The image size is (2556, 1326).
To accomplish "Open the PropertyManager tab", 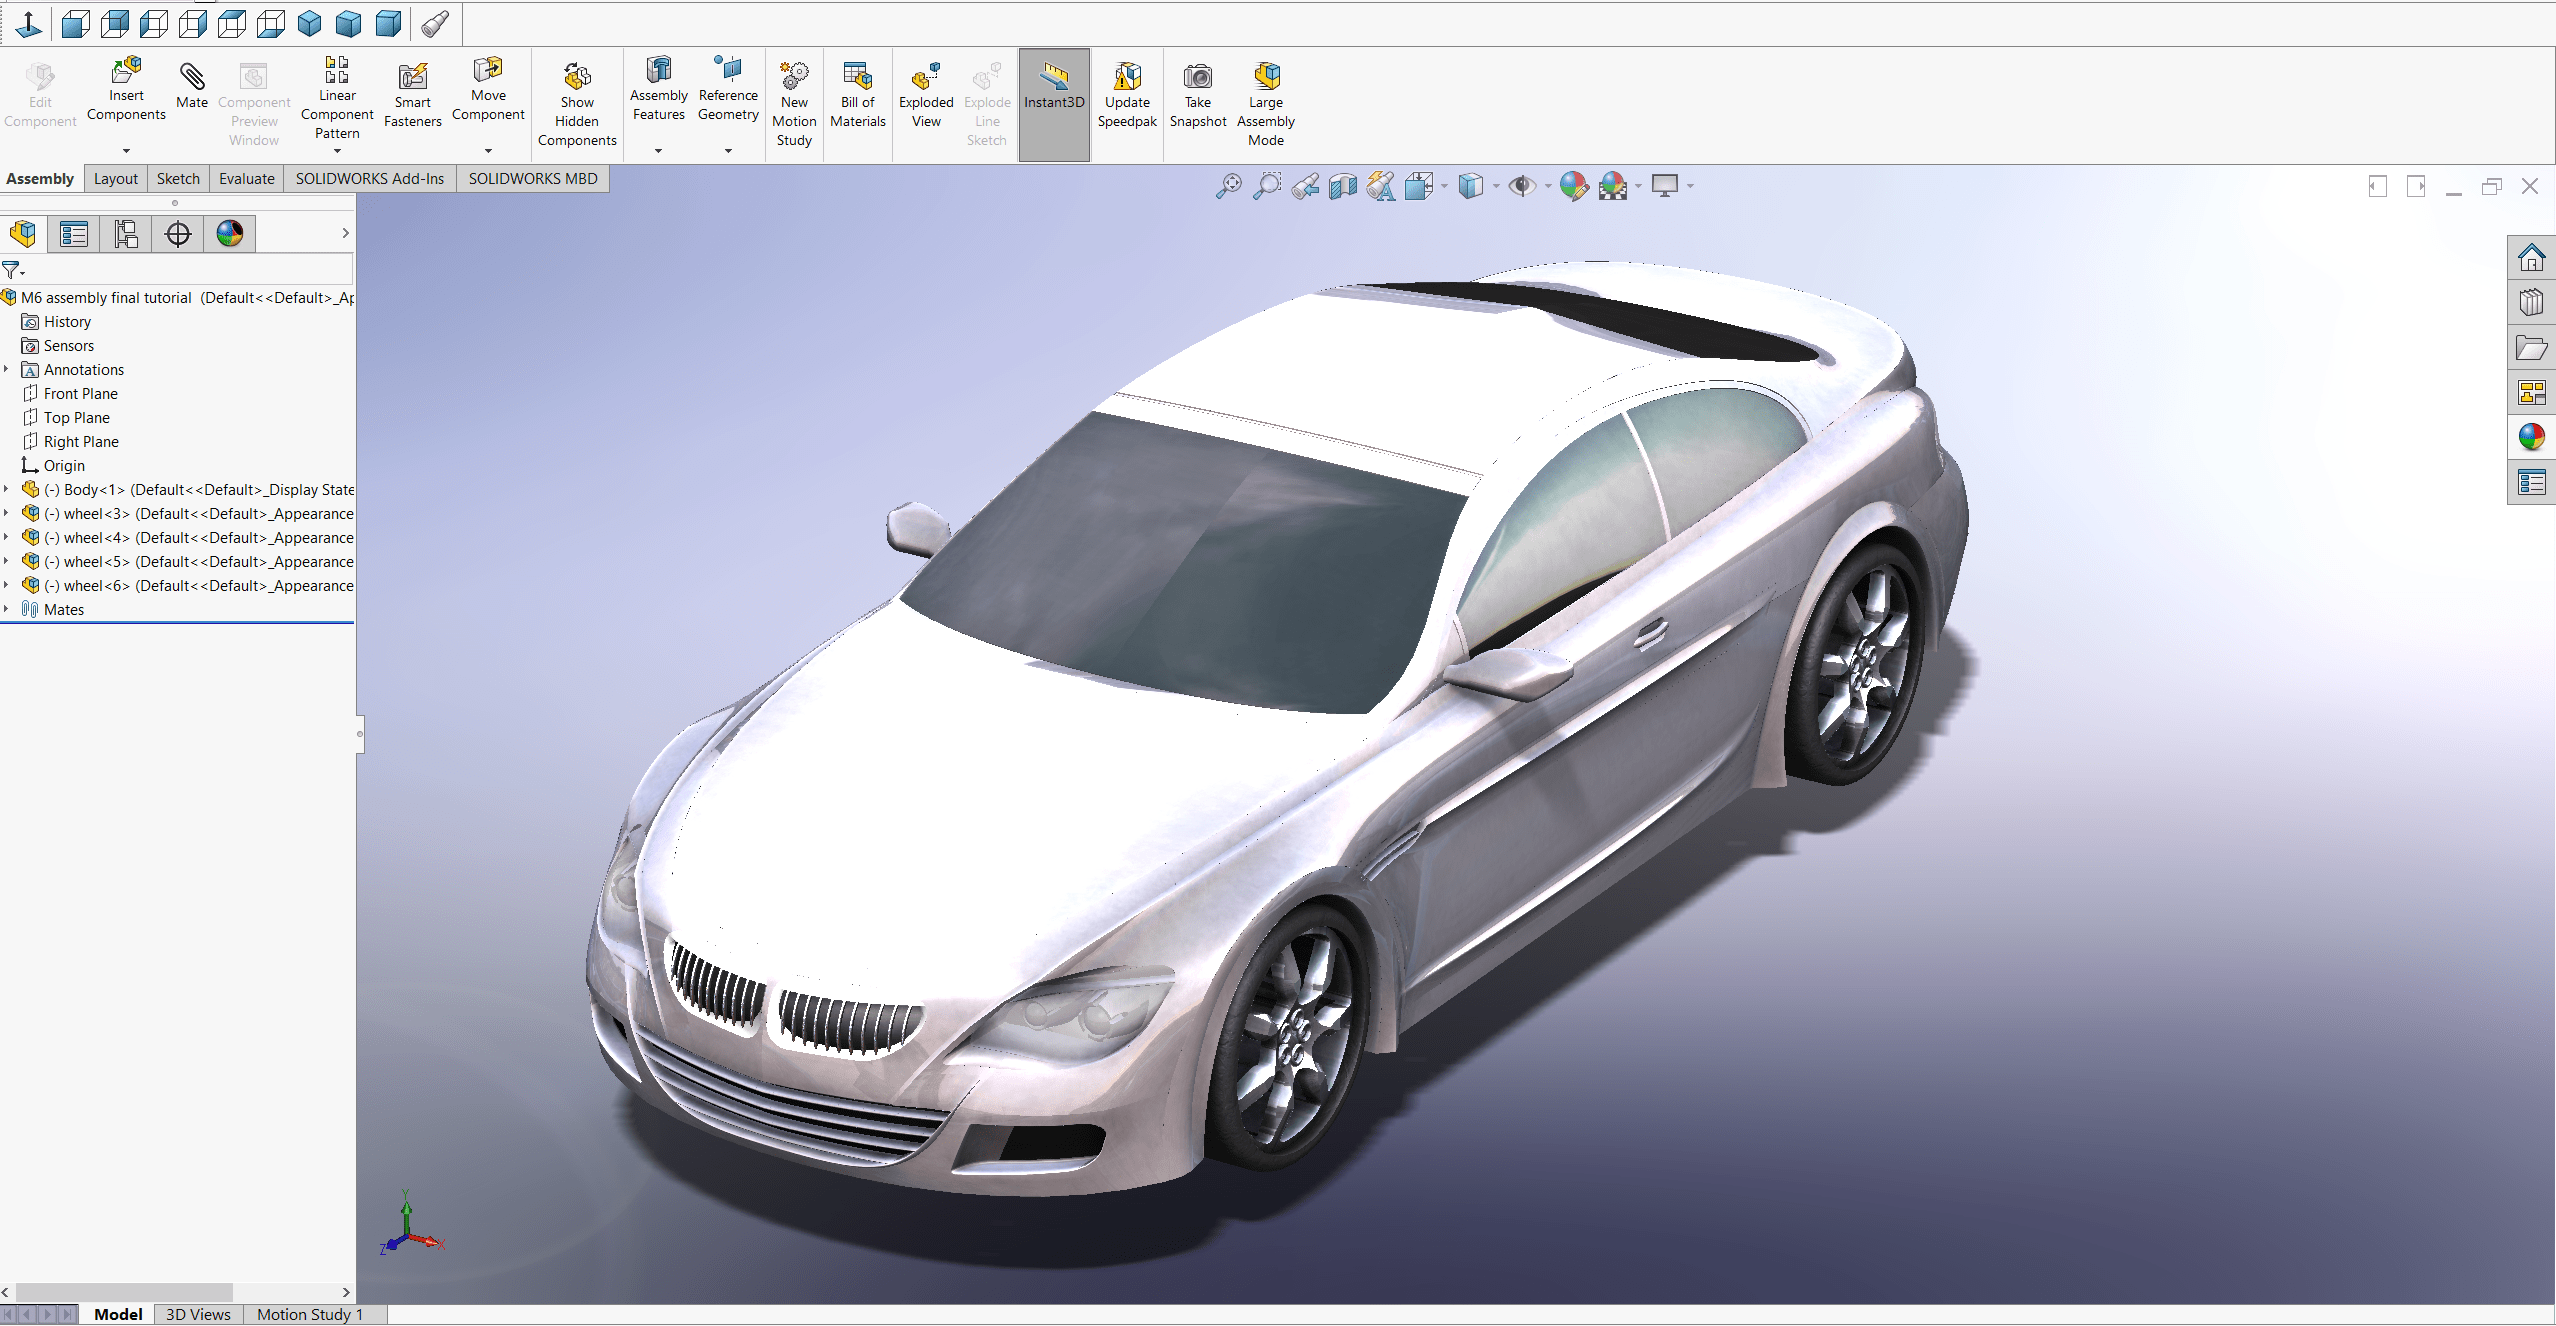I will [74, 234].
